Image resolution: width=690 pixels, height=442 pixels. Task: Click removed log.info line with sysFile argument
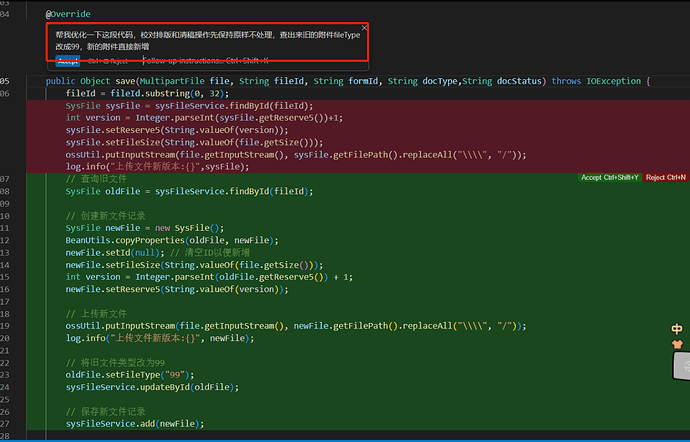tap(158, 166)
